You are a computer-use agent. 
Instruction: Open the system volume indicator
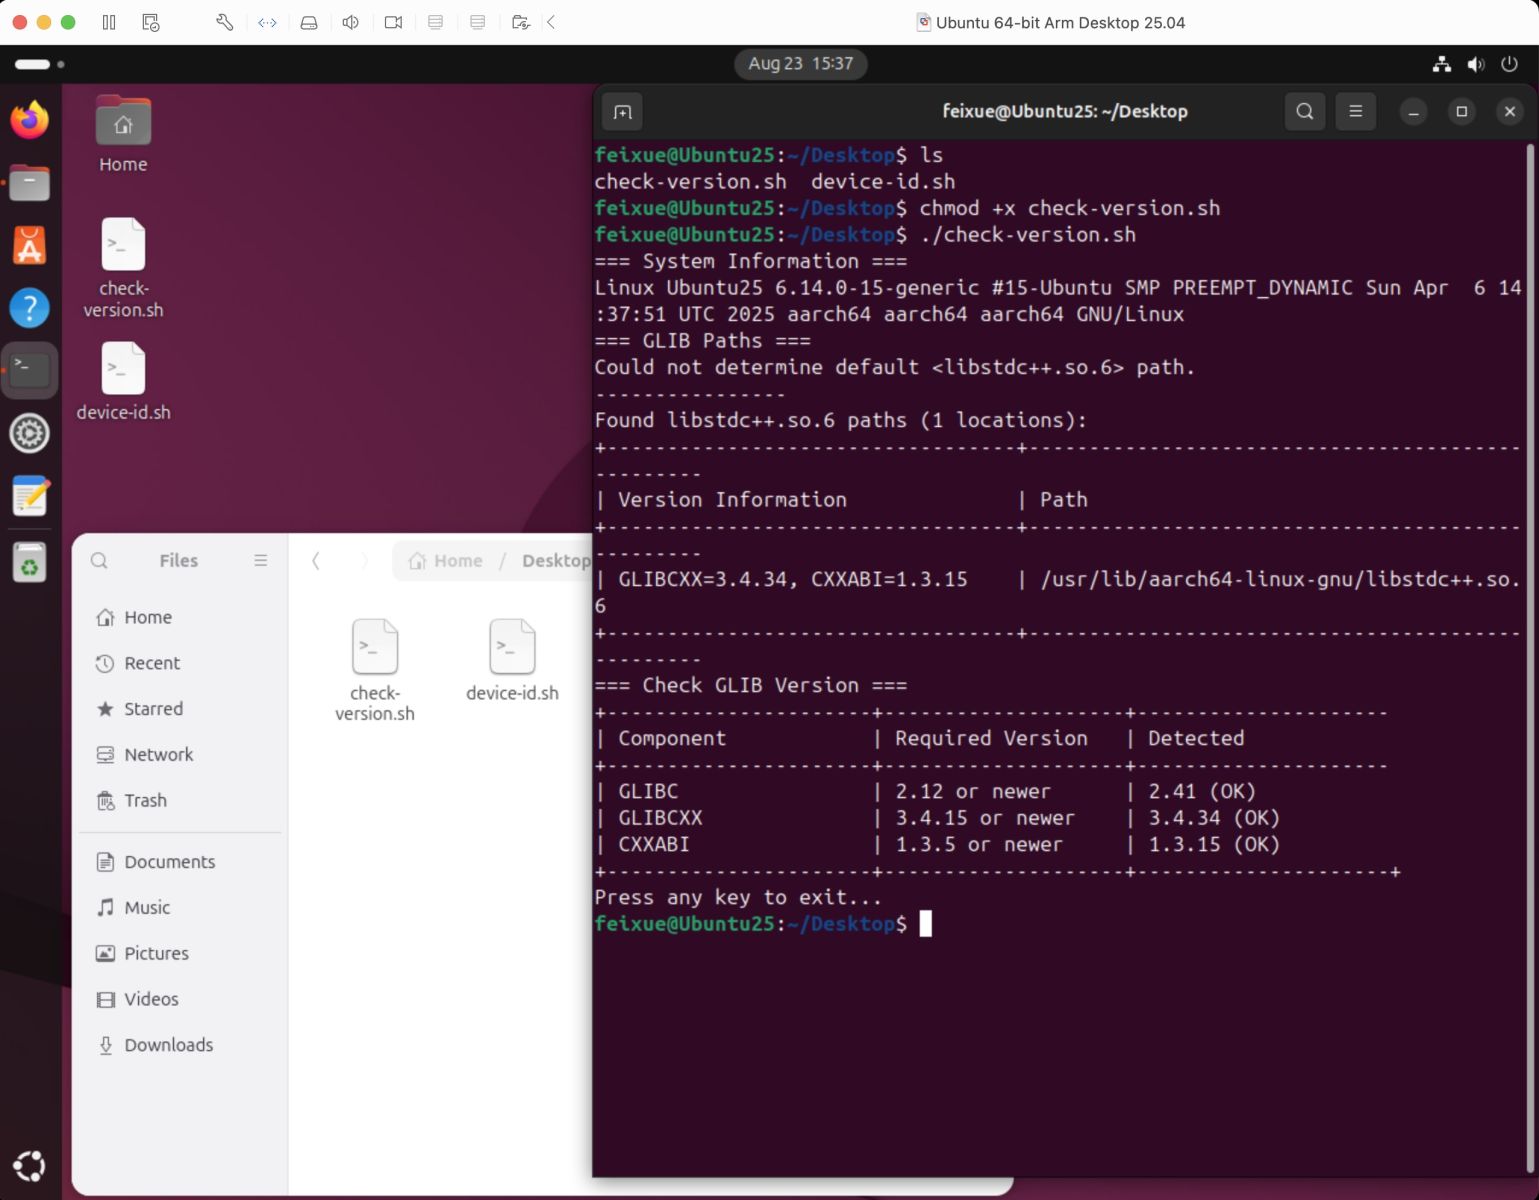[1475, 64]
